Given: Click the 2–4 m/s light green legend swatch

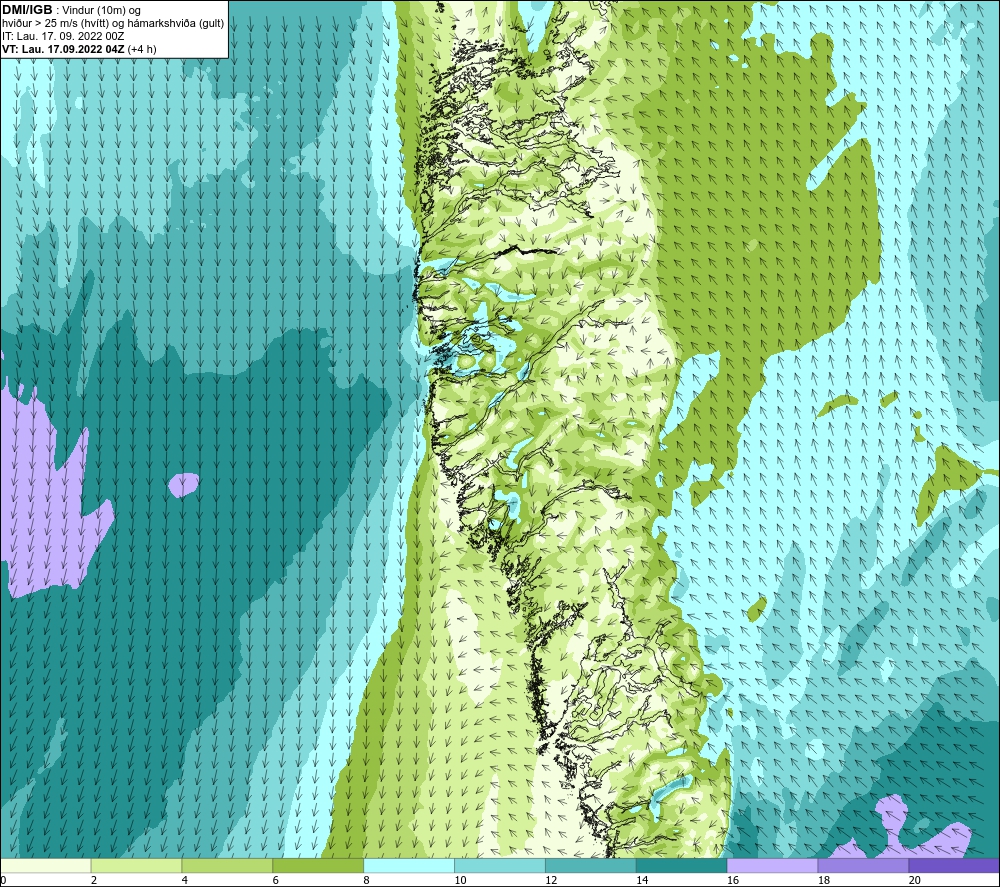Looking at the screenshot, I should point(136,865).
